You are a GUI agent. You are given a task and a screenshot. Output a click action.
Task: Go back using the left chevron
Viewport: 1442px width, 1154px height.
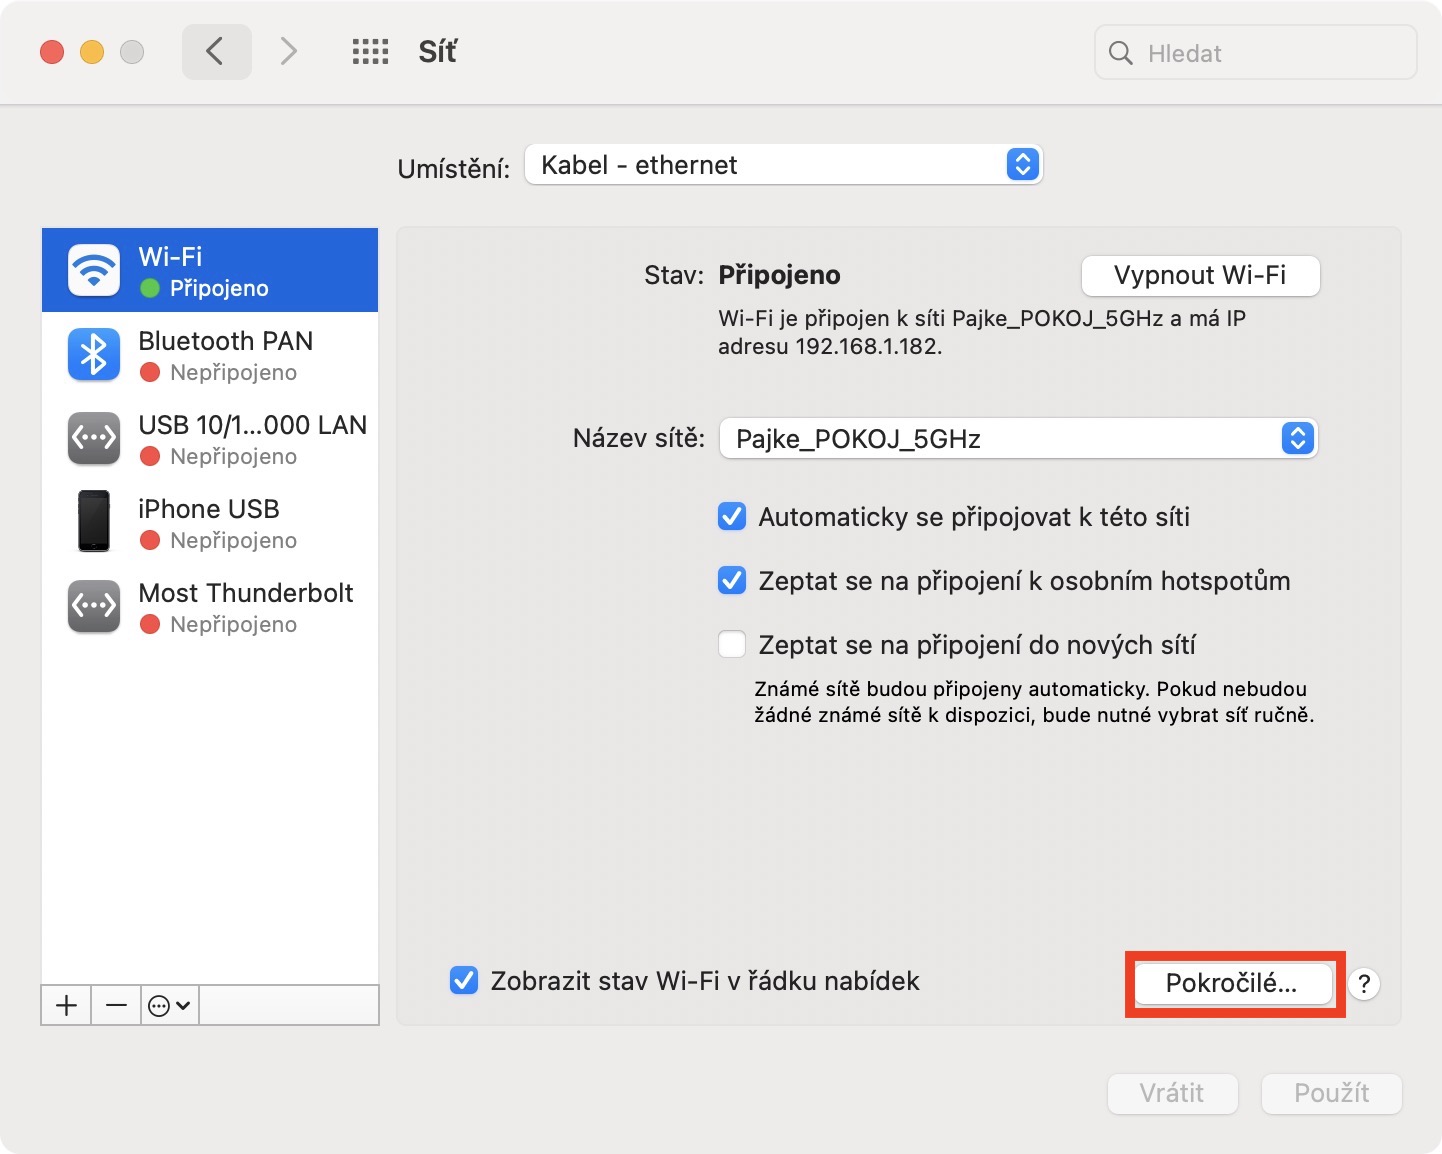[216, 52]
